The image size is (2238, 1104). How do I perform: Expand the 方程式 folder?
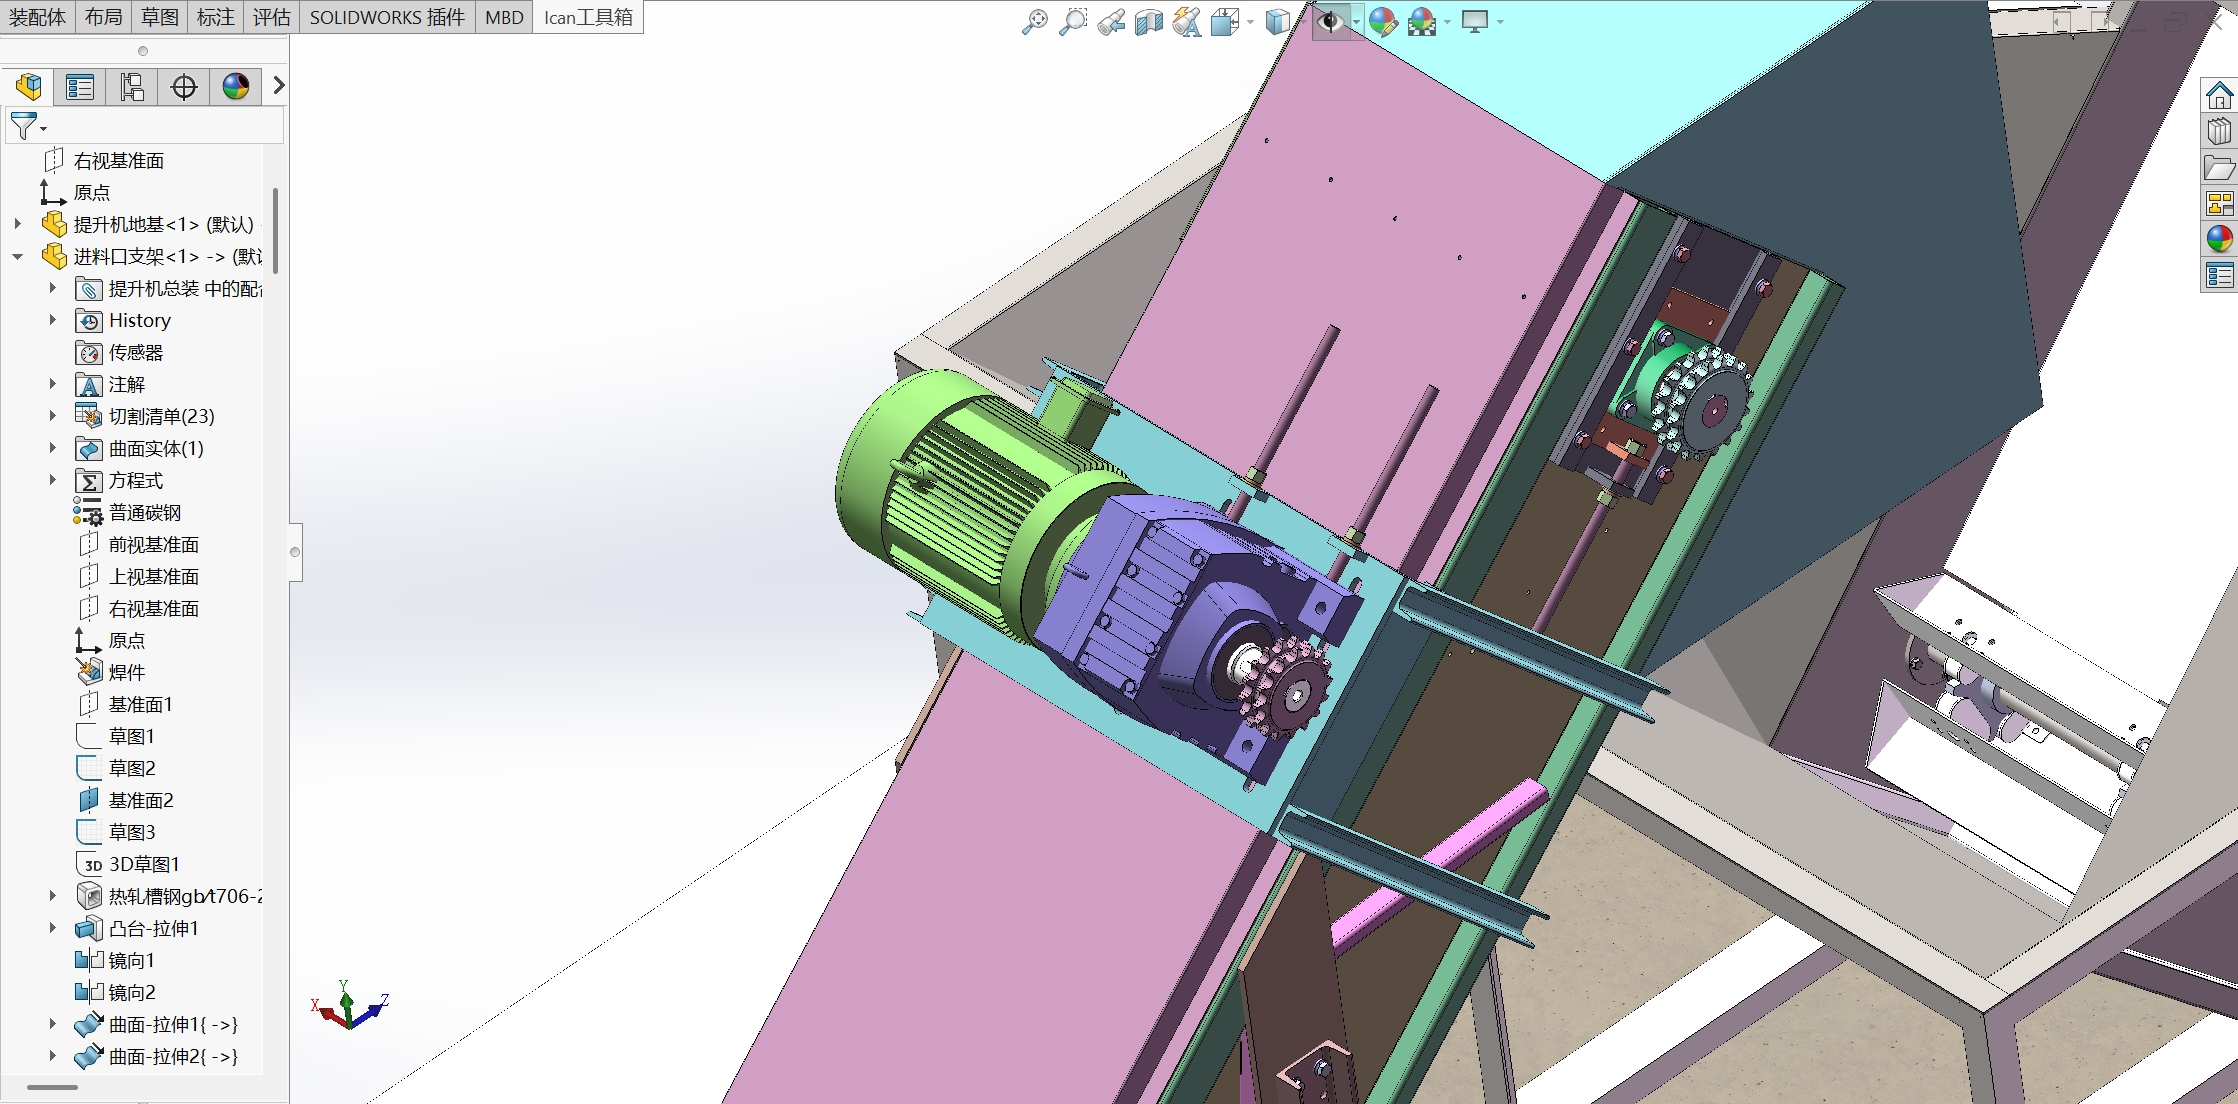point(53,480)
